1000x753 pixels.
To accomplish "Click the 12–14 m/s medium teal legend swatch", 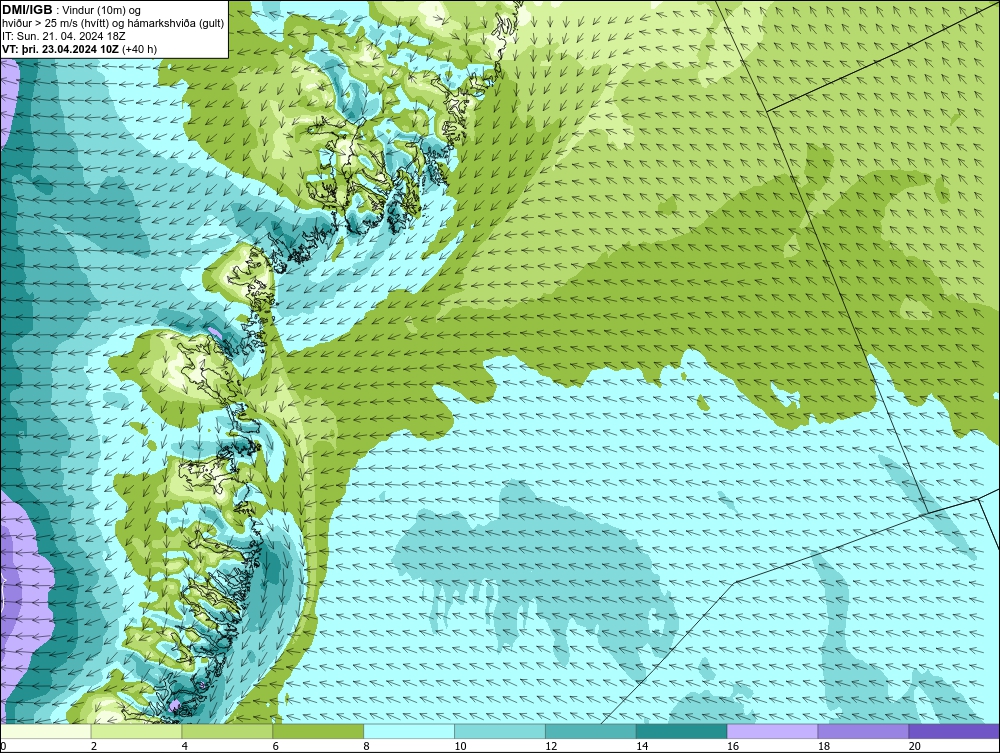I will tap(591, 731).
